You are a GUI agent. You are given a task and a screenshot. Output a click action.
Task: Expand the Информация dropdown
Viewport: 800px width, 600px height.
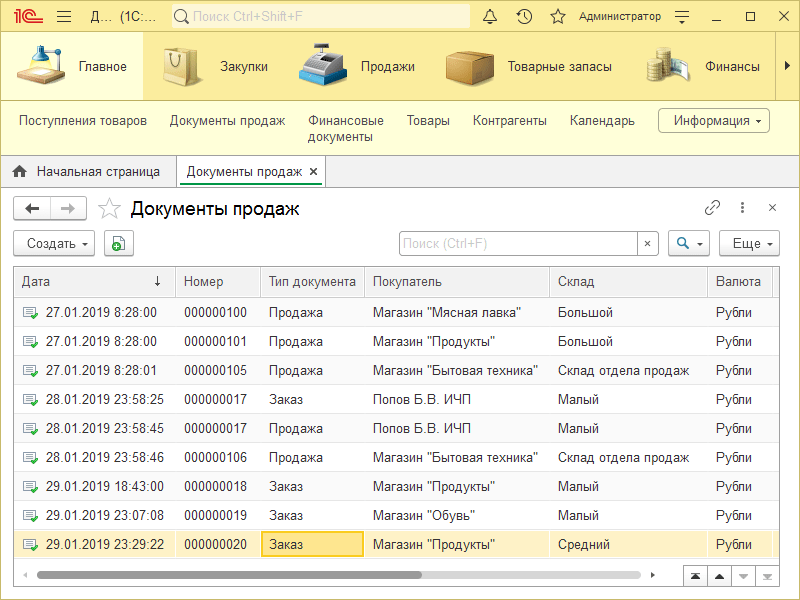(x=714, y=121)
